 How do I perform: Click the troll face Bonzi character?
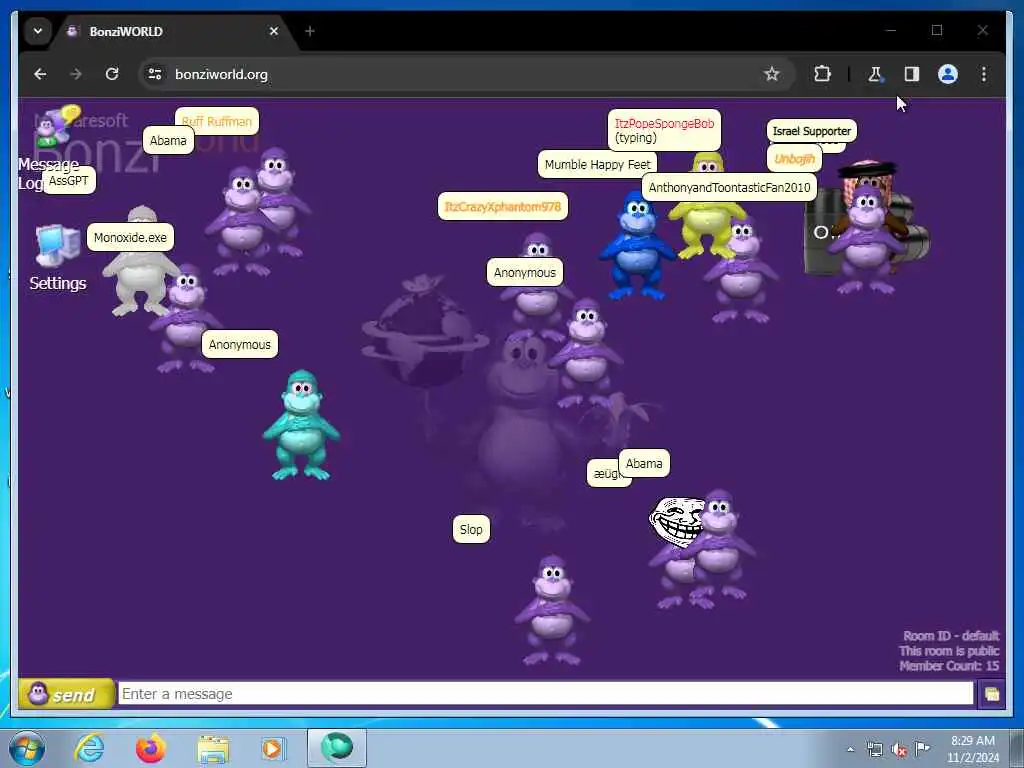click(677, 520)
